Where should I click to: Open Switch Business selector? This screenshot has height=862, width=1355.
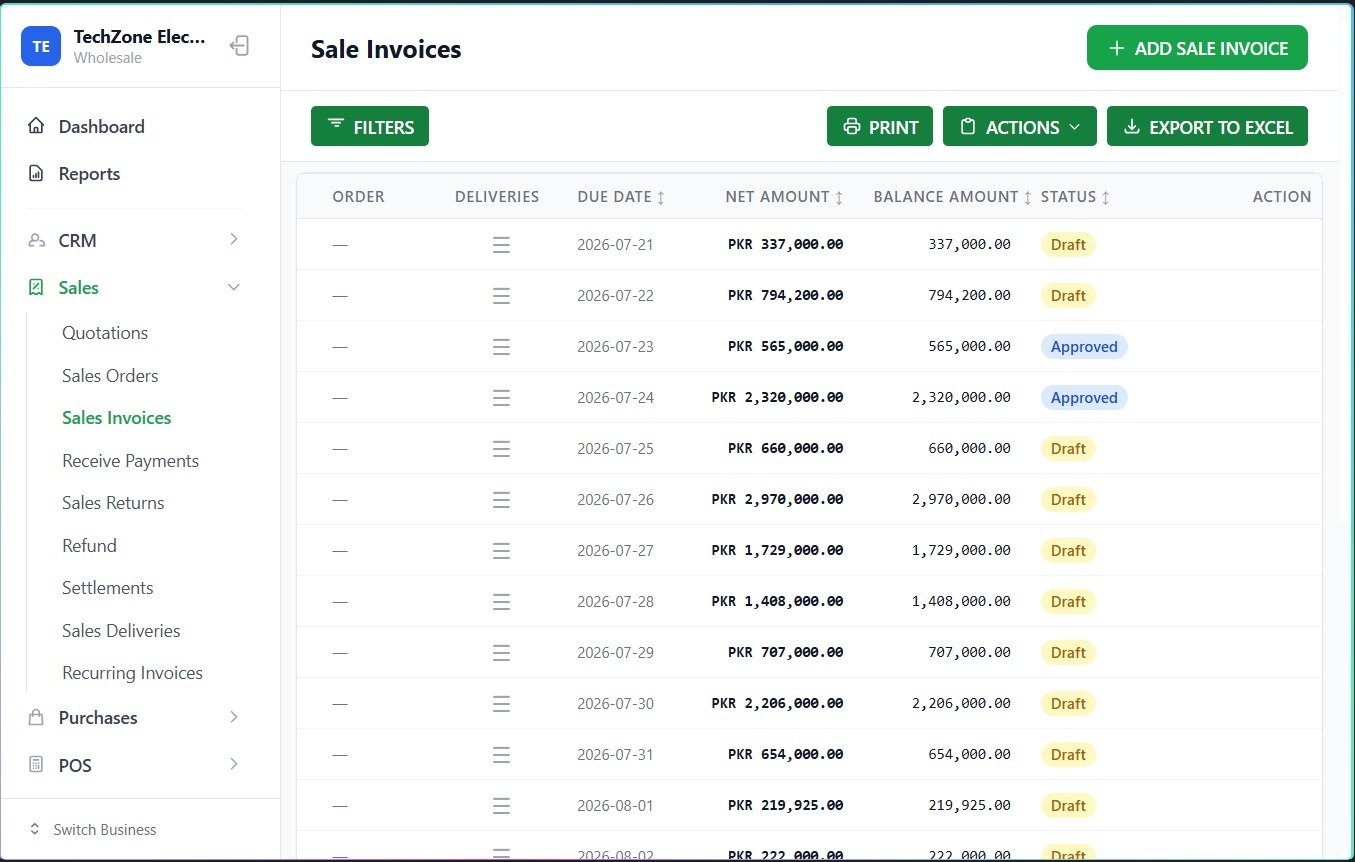pos(93,829)
